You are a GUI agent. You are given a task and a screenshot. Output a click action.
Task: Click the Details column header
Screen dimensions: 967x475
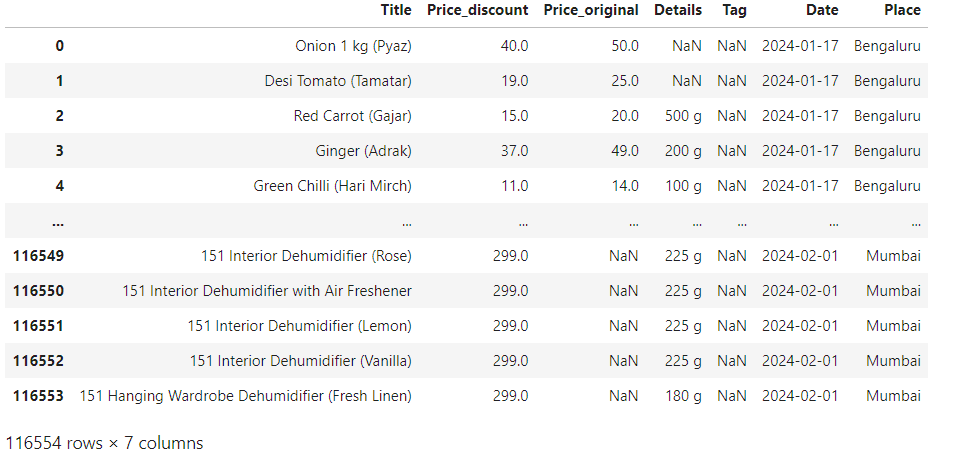coord(678,10)
